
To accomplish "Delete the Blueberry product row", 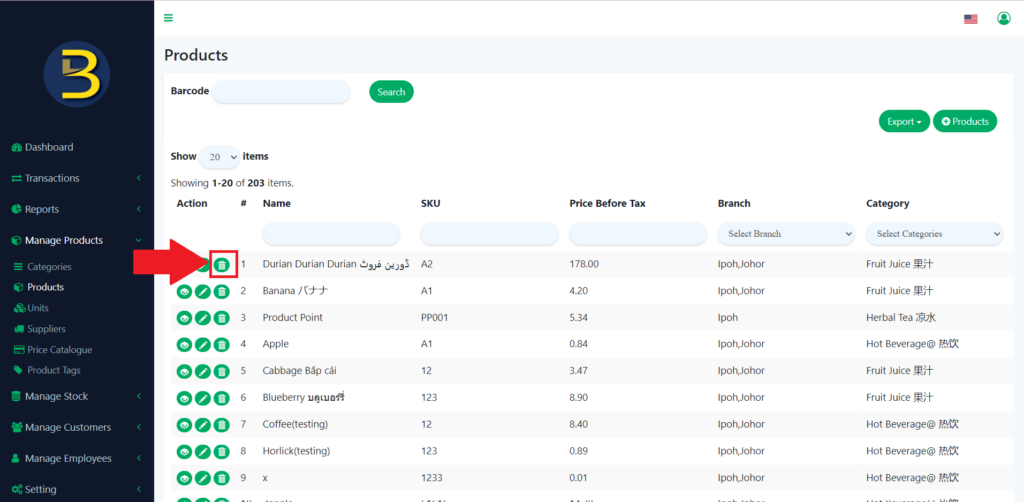I will (x=221, y=398).
